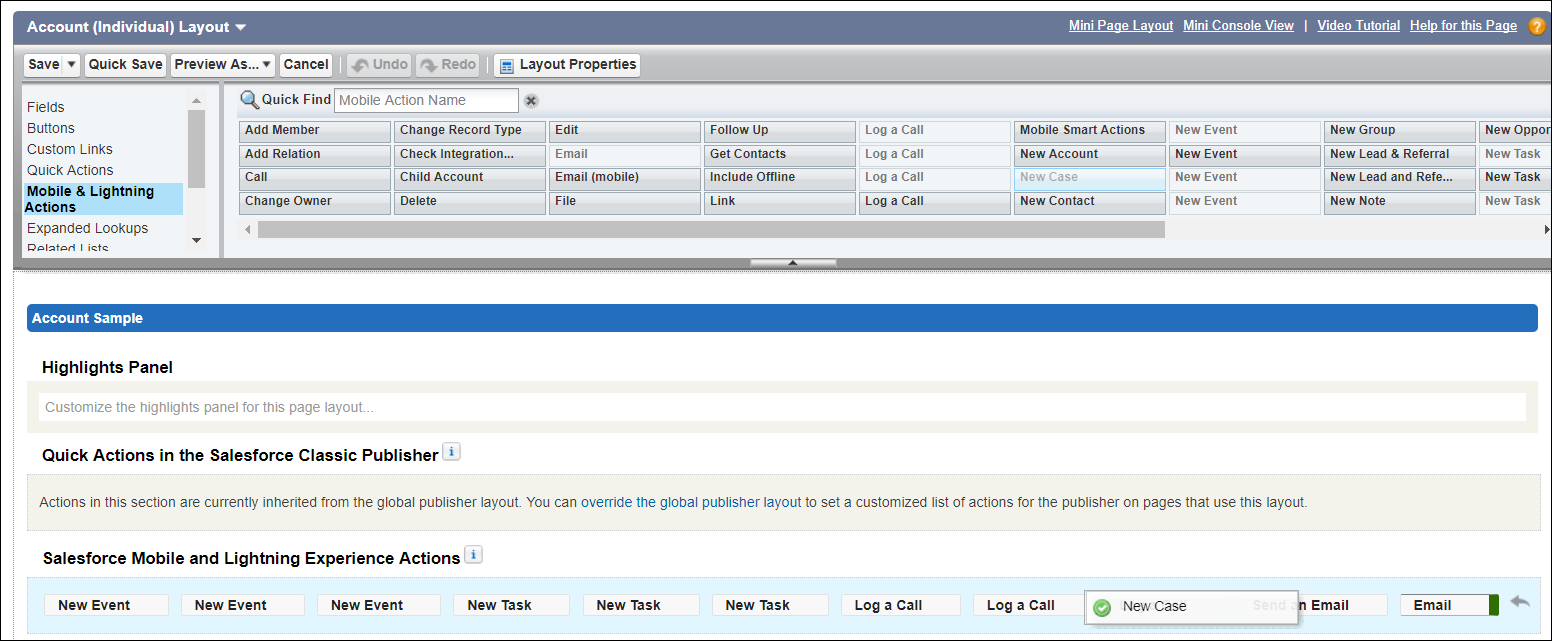
Task: Select Custom Links in the sidebar list
Action: click(x=70, y=149)
